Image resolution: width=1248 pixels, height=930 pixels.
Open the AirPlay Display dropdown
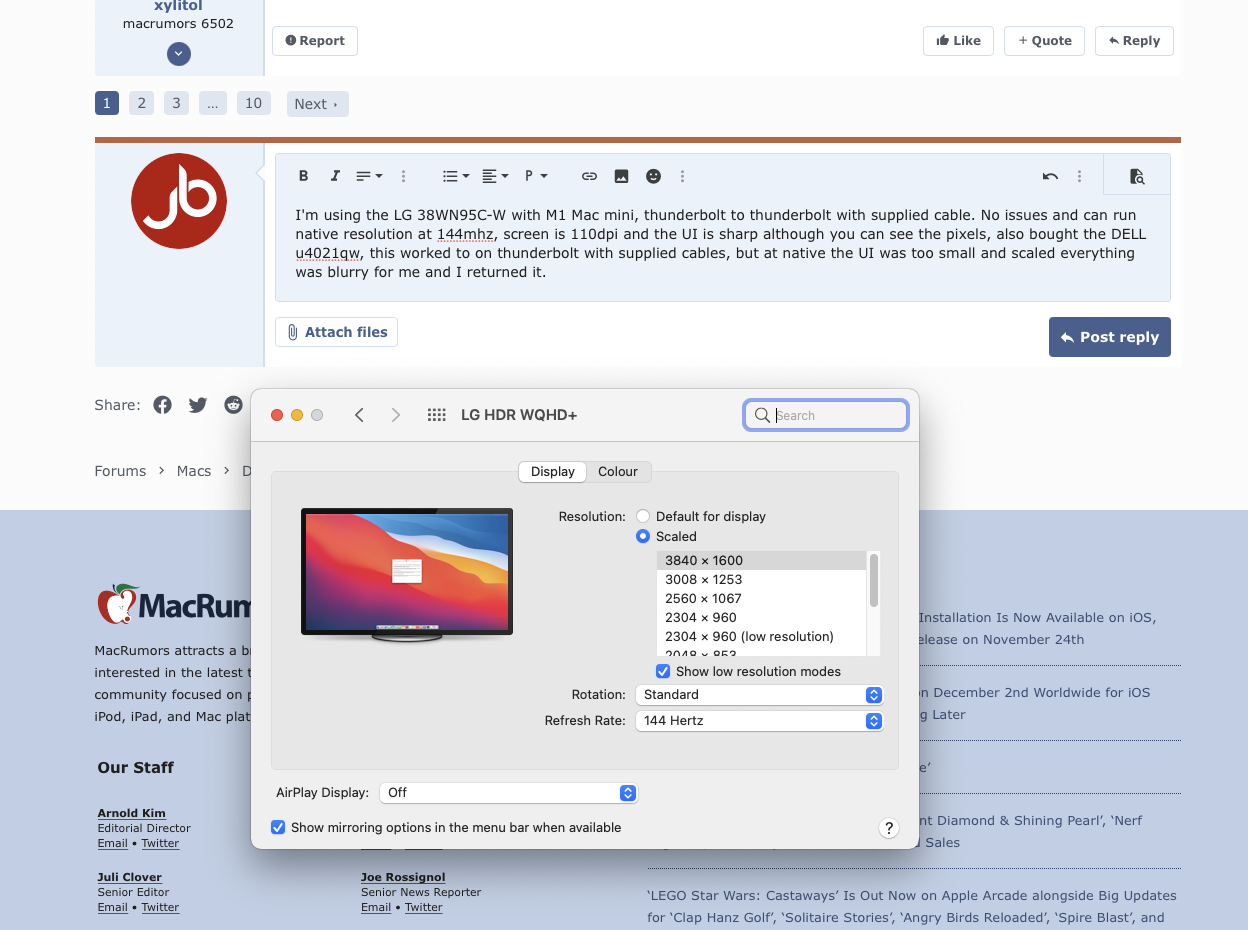point(508,792)
